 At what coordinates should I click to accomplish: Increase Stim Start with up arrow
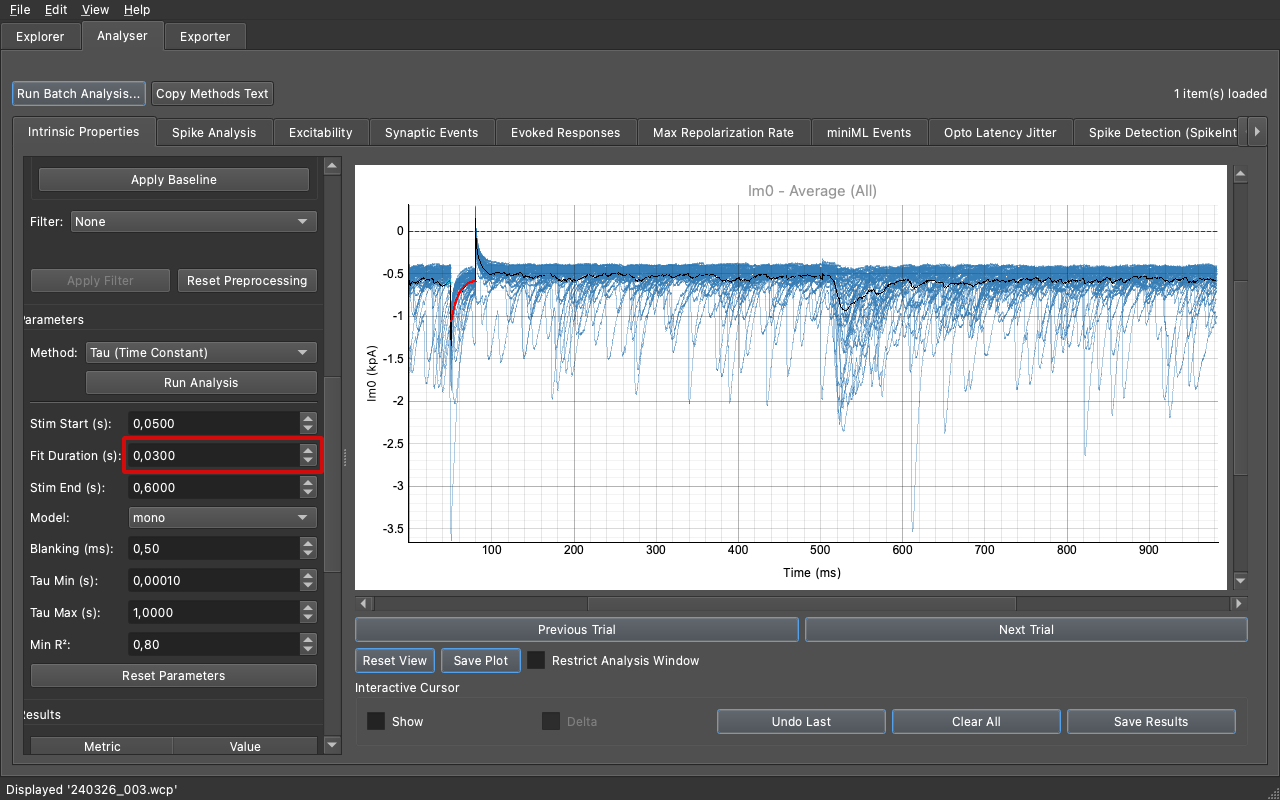coord(308,418)
